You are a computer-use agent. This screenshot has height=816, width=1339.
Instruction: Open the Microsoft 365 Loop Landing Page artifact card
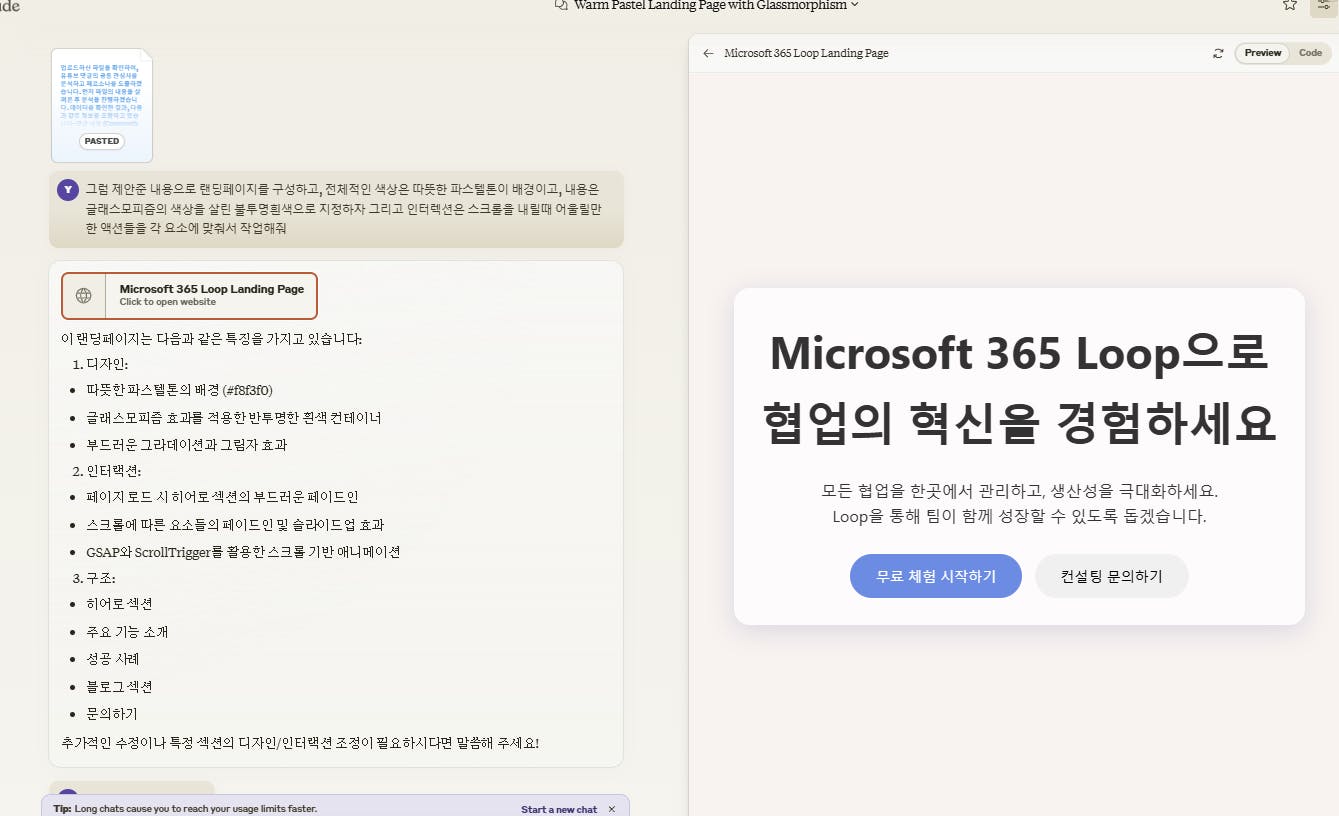[189, 295]
